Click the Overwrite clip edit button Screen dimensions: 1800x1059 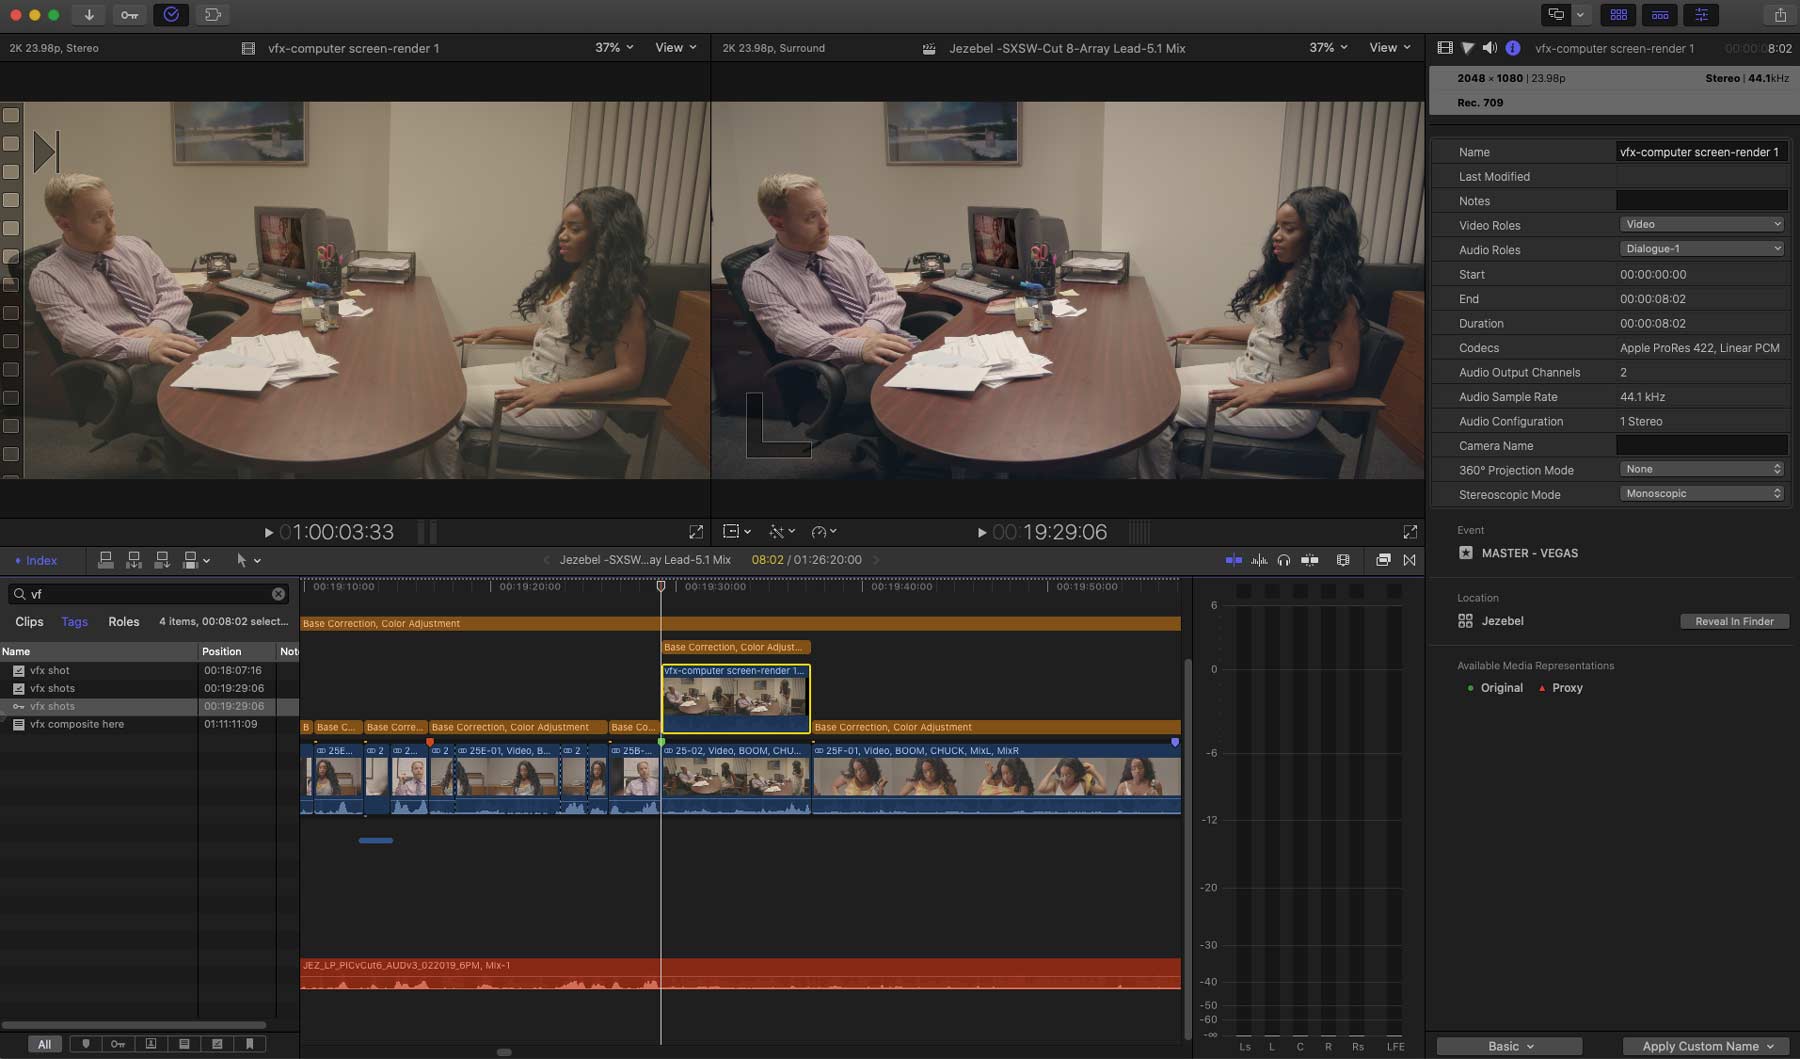(x=190, y=560)
